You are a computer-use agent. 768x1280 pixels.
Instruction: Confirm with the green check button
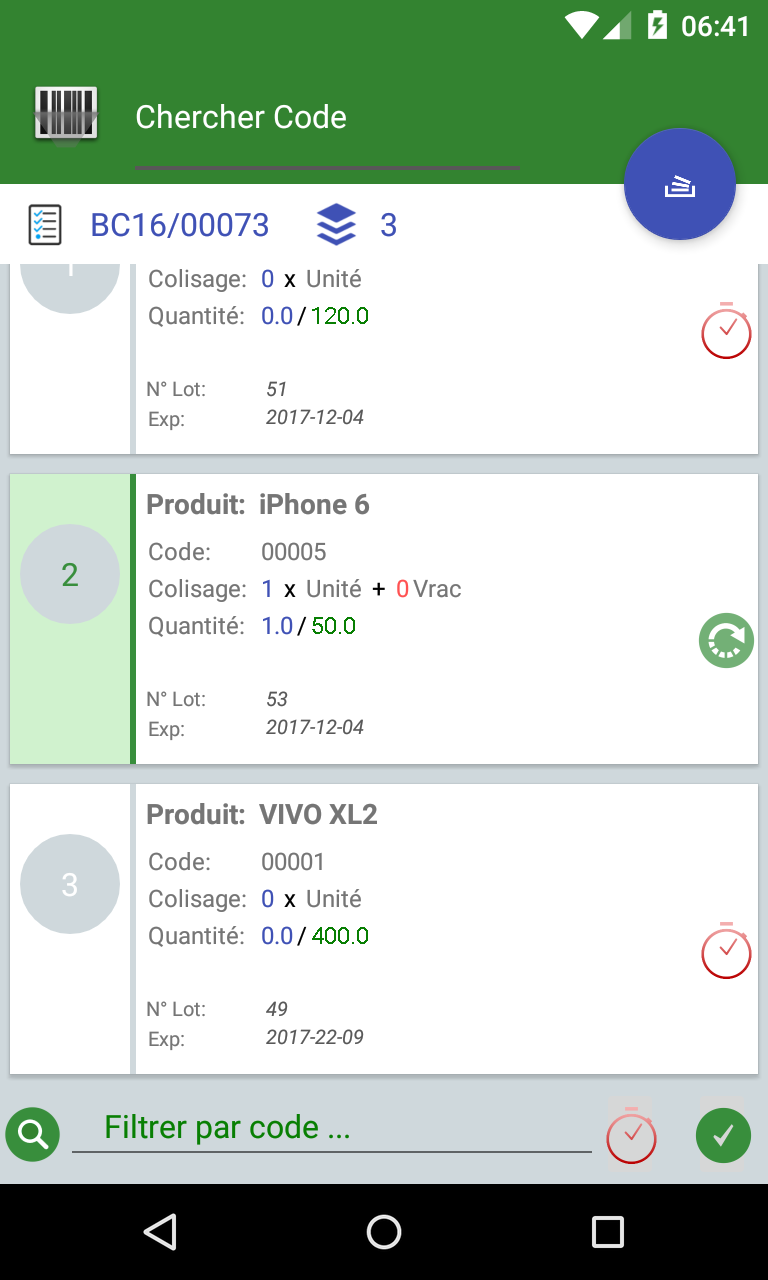click(723, 1134)
